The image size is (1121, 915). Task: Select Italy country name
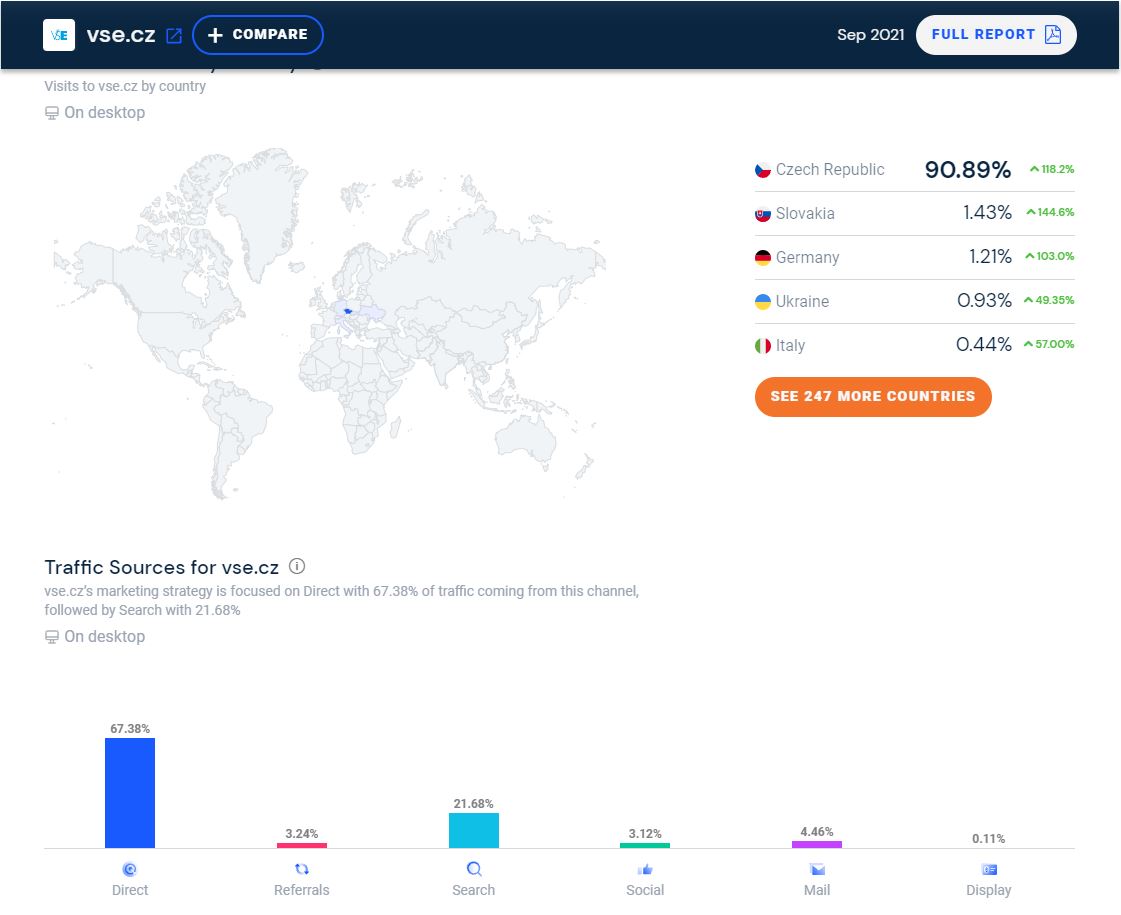790,346
